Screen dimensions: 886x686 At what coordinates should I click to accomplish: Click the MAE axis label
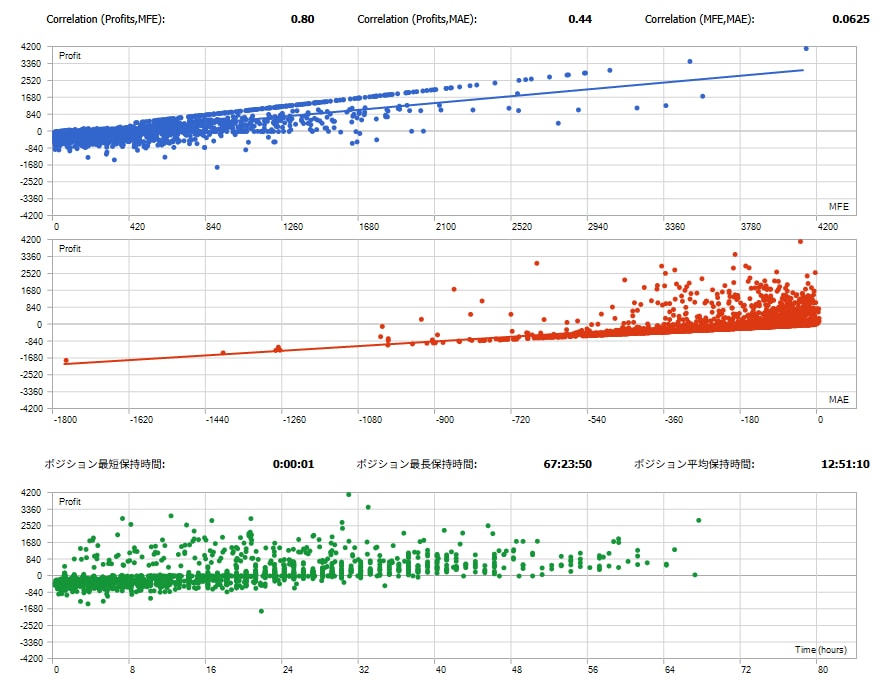pyautogui.click(x=839, y=400)
